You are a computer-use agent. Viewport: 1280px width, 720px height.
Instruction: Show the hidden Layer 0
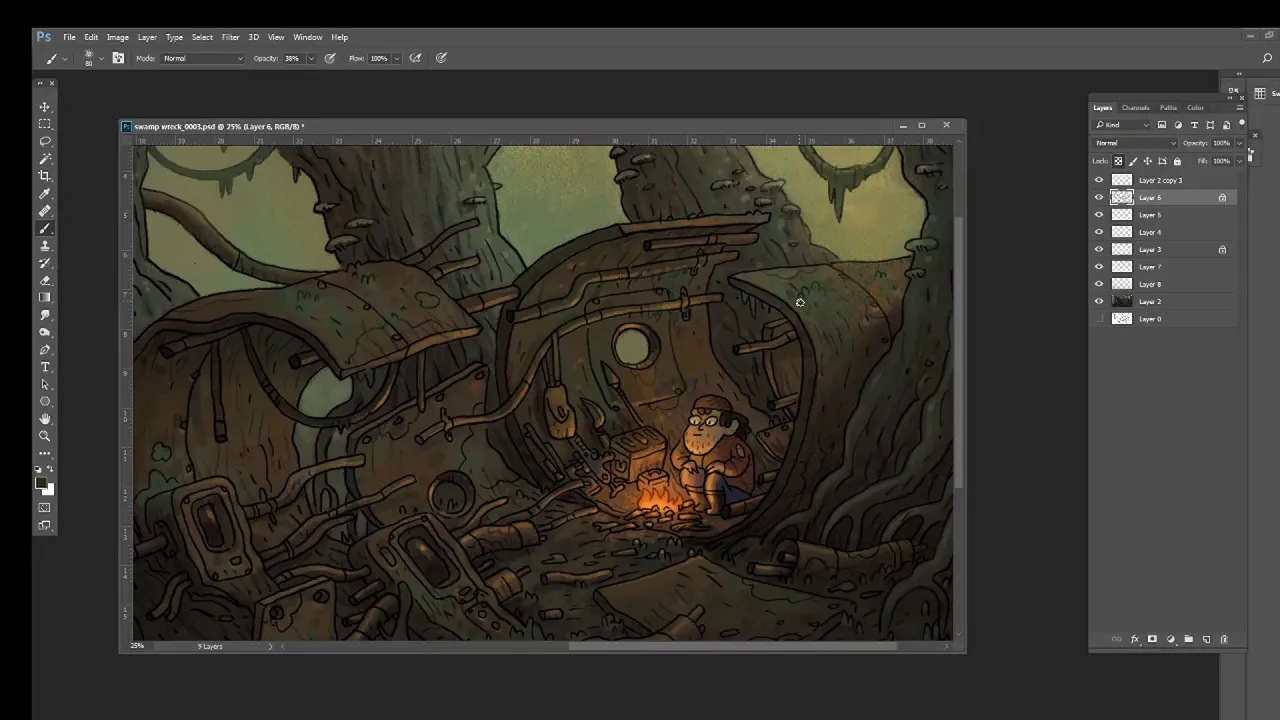pos(1099,319)
